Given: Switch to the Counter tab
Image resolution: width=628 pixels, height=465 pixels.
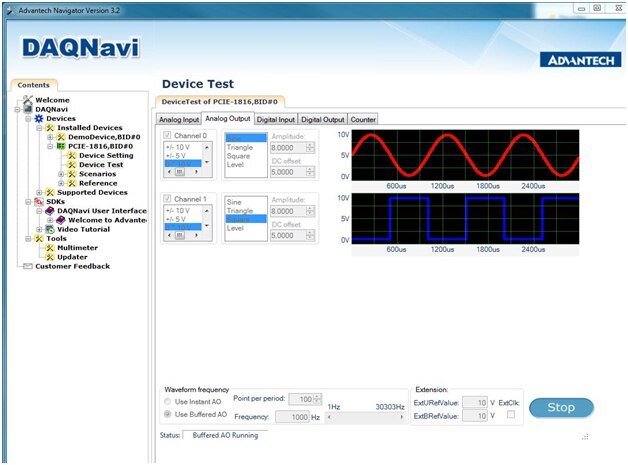Looking at the screenshot, I should coord(363,119).
